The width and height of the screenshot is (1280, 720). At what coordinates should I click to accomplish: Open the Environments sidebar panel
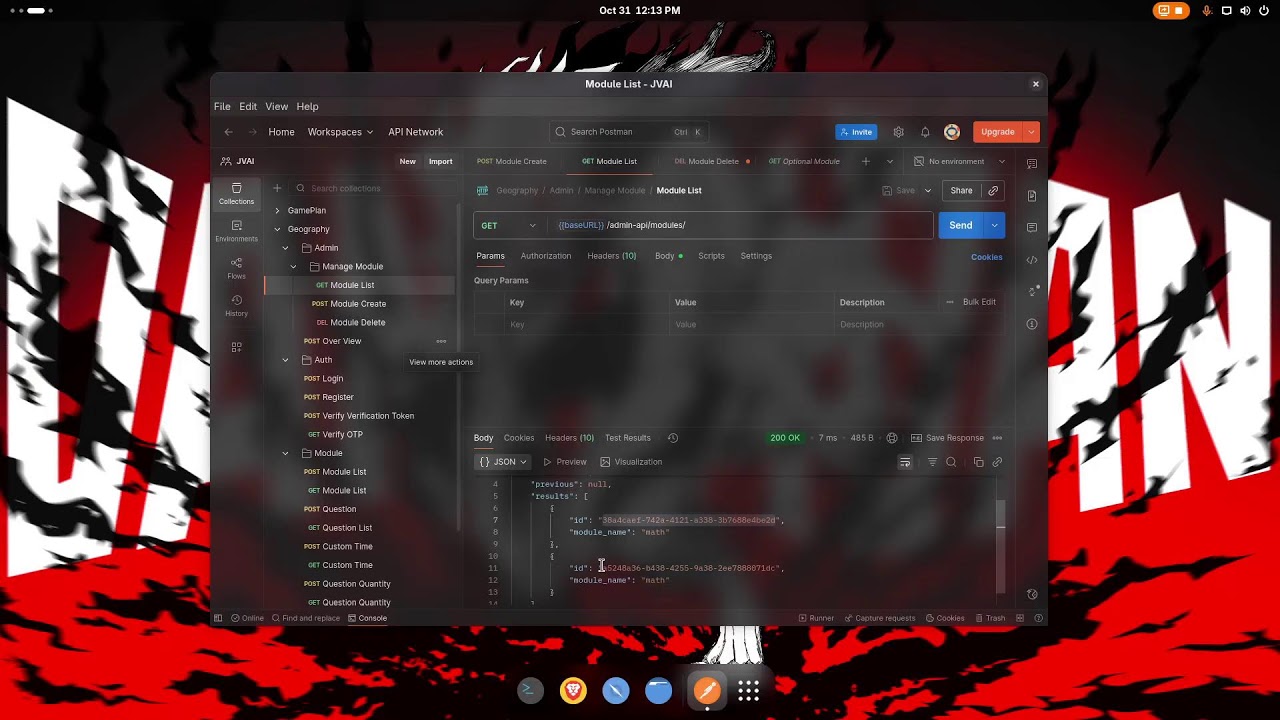pyautogui.click(x=237, y=231)
